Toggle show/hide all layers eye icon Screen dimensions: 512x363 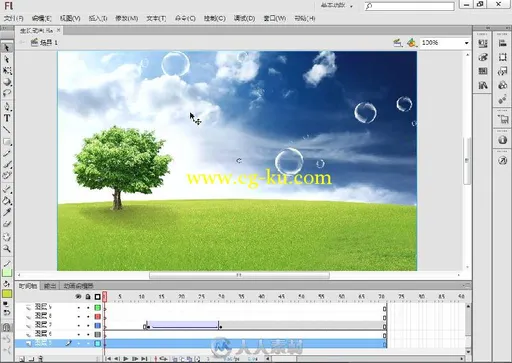tap(78, 296)
